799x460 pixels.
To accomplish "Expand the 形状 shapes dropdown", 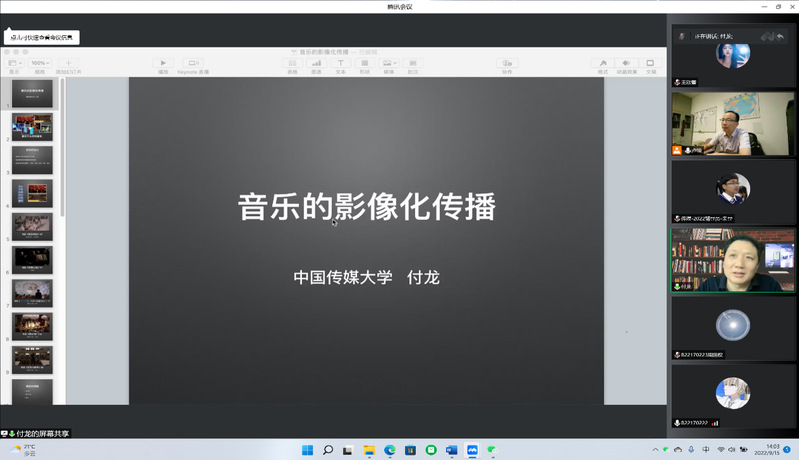I will pyautogui.click(x=364, y=63).
